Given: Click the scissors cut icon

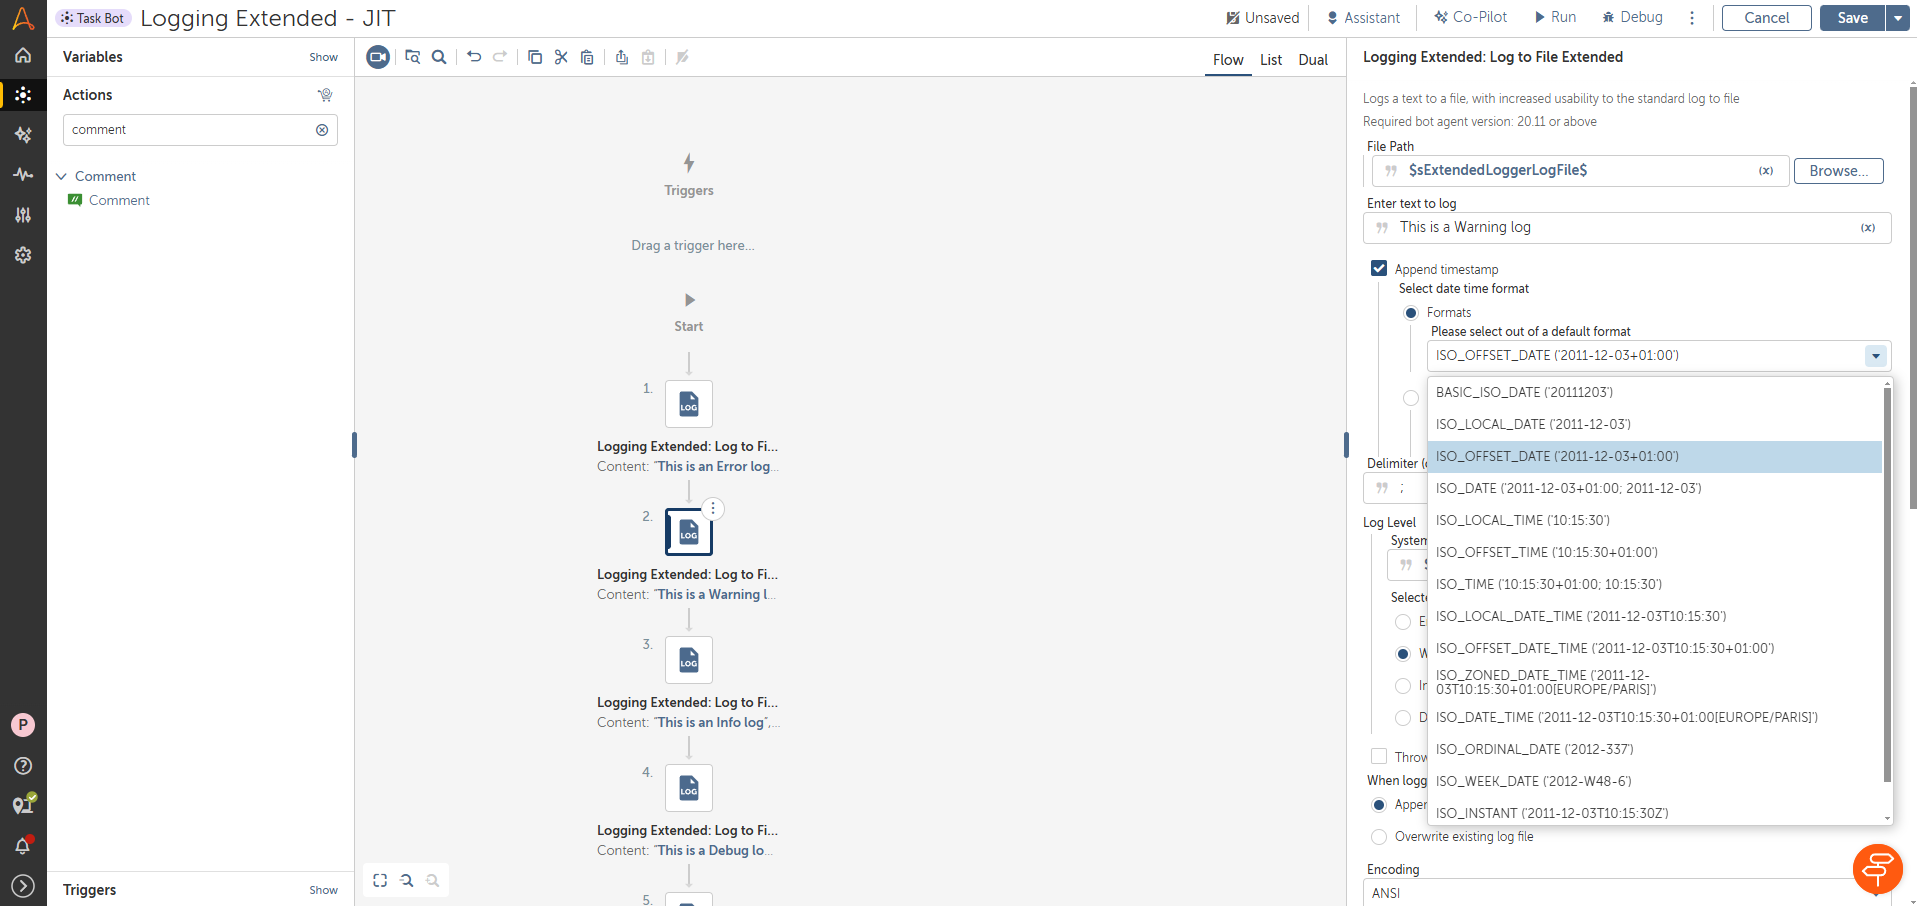Looking at the screenshot, I should click(x=561, y=57).
